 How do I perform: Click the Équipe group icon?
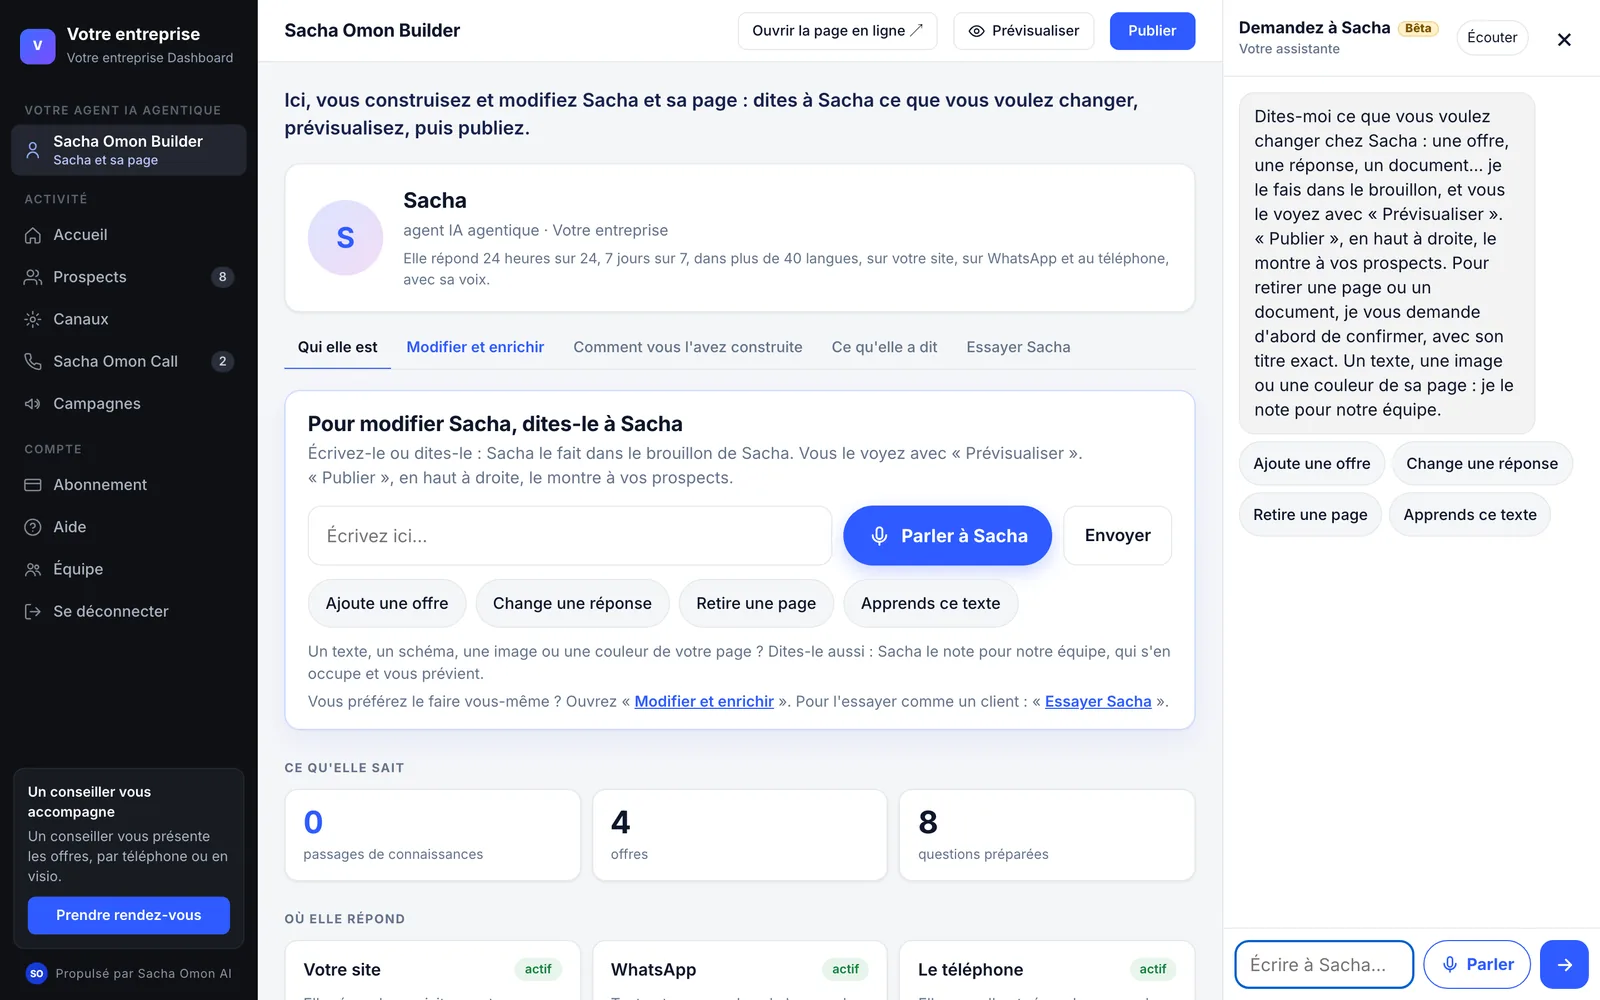pos(33,569)
